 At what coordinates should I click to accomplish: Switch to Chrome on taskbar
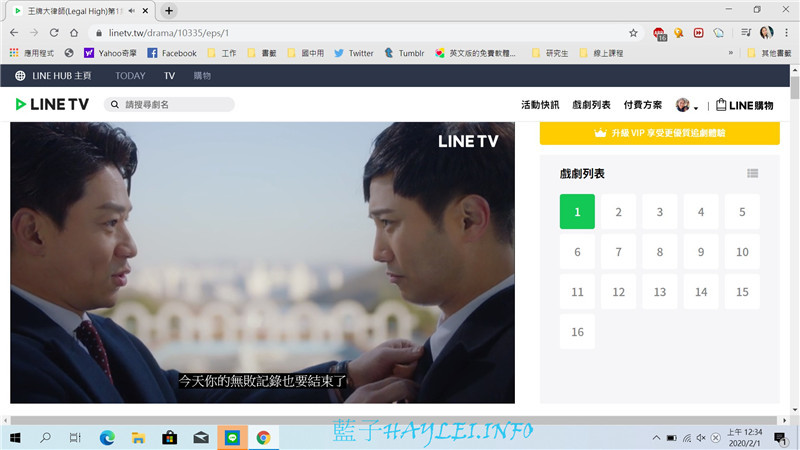point(263,438)
